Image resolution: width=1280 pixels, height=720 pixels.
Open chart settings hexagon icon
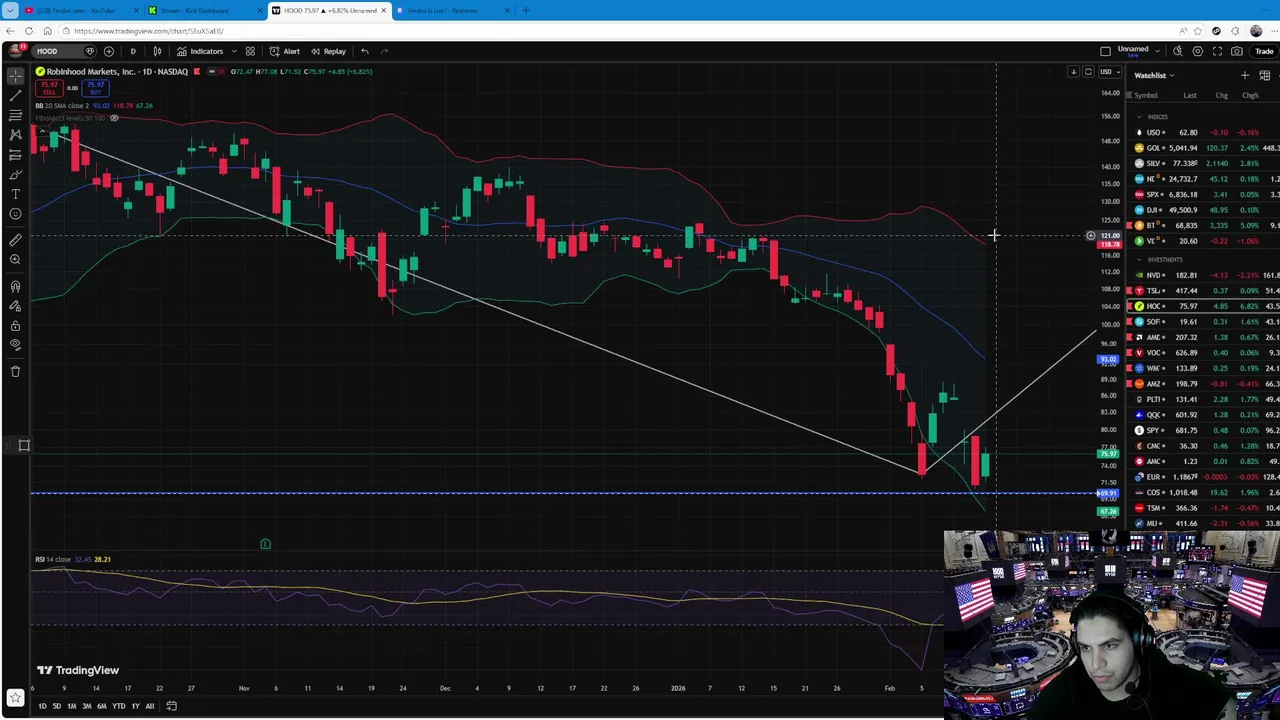(x=1198, y=51)
